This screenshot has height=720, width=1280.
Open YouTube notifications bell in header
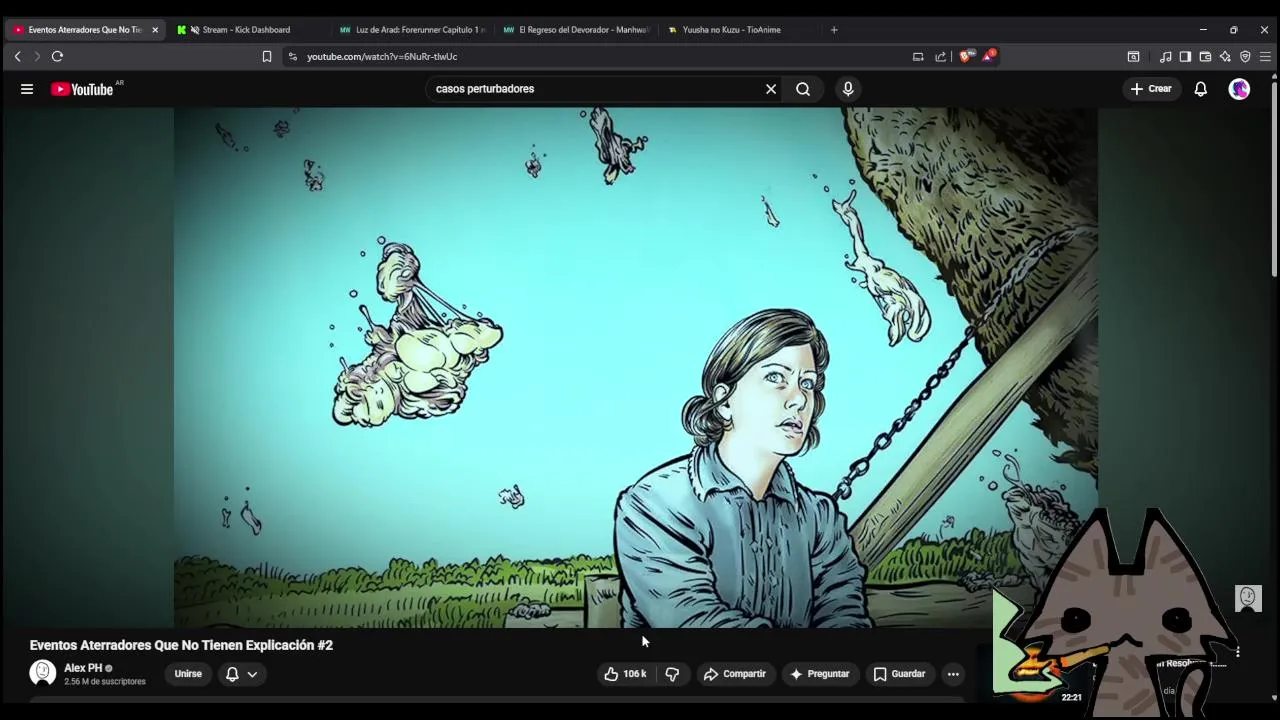coord(1201,89)
